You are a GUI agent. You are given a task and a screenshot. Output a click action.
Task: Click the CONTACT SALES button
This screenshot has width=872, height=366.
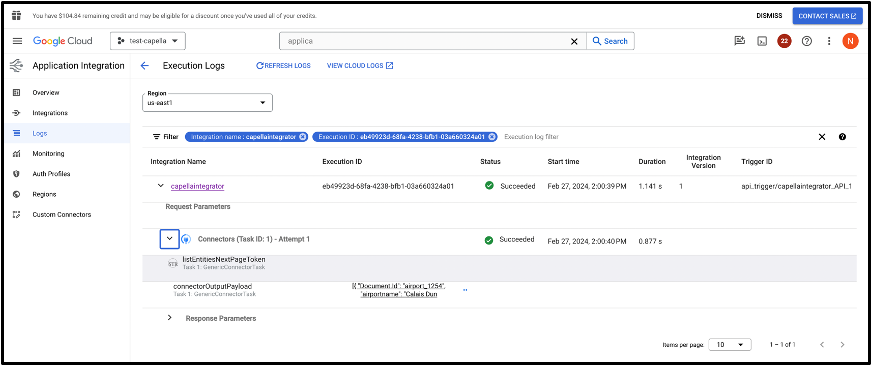click(827, 16)
